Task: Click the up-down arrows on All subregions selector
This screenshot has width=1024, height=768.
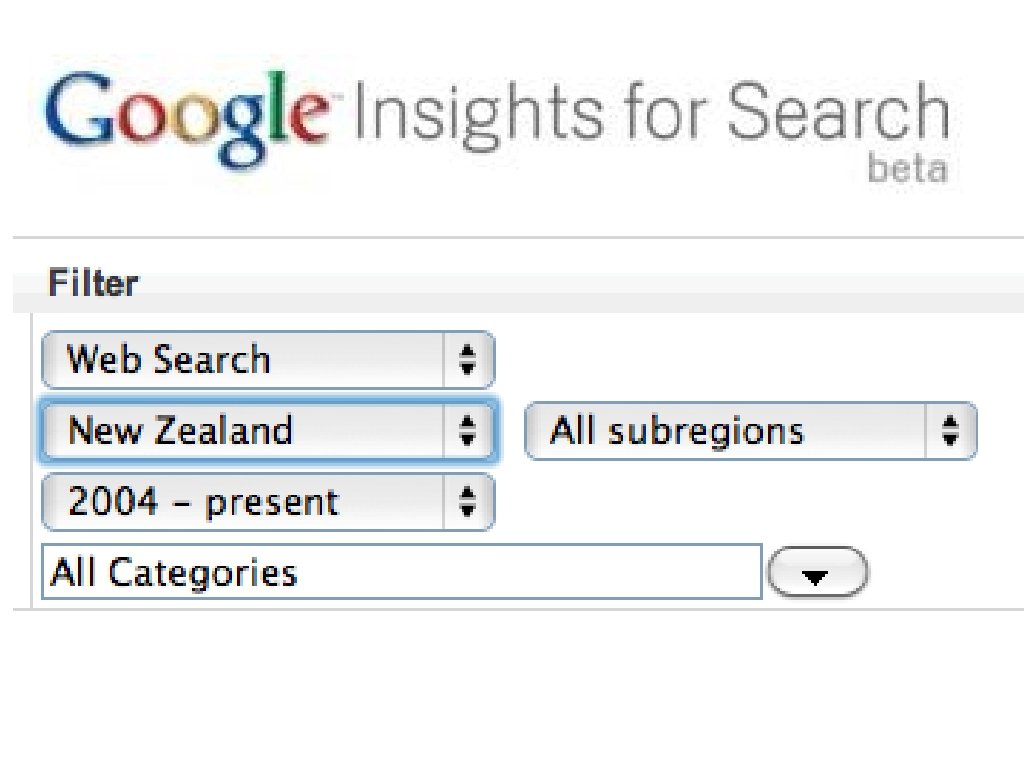Action: coord(950,431)
